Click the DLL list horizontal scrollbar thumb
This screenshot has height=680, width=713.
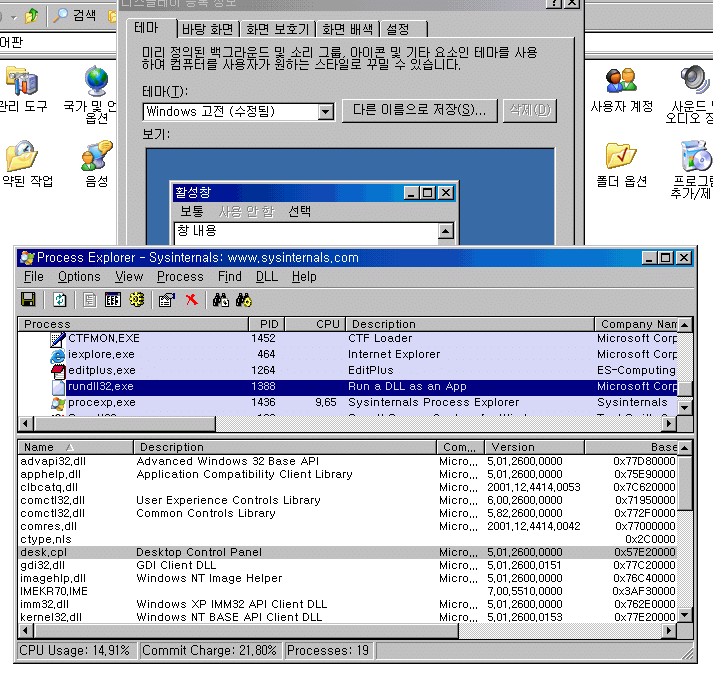[x=247, y=631]
